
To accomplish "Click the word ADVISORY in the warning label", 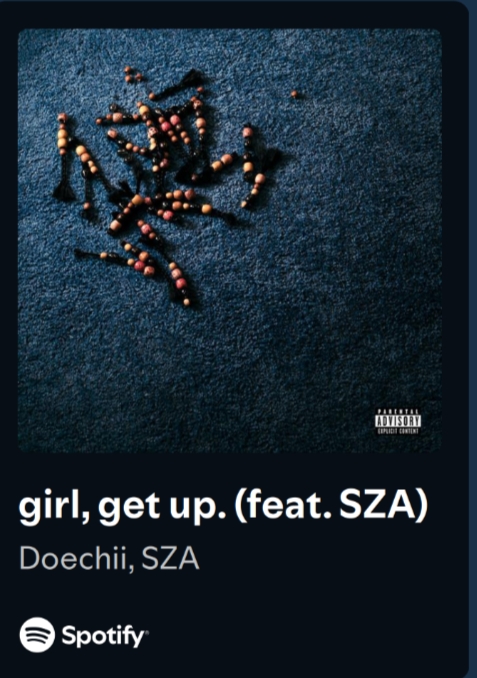I will (x=397, y=421).
